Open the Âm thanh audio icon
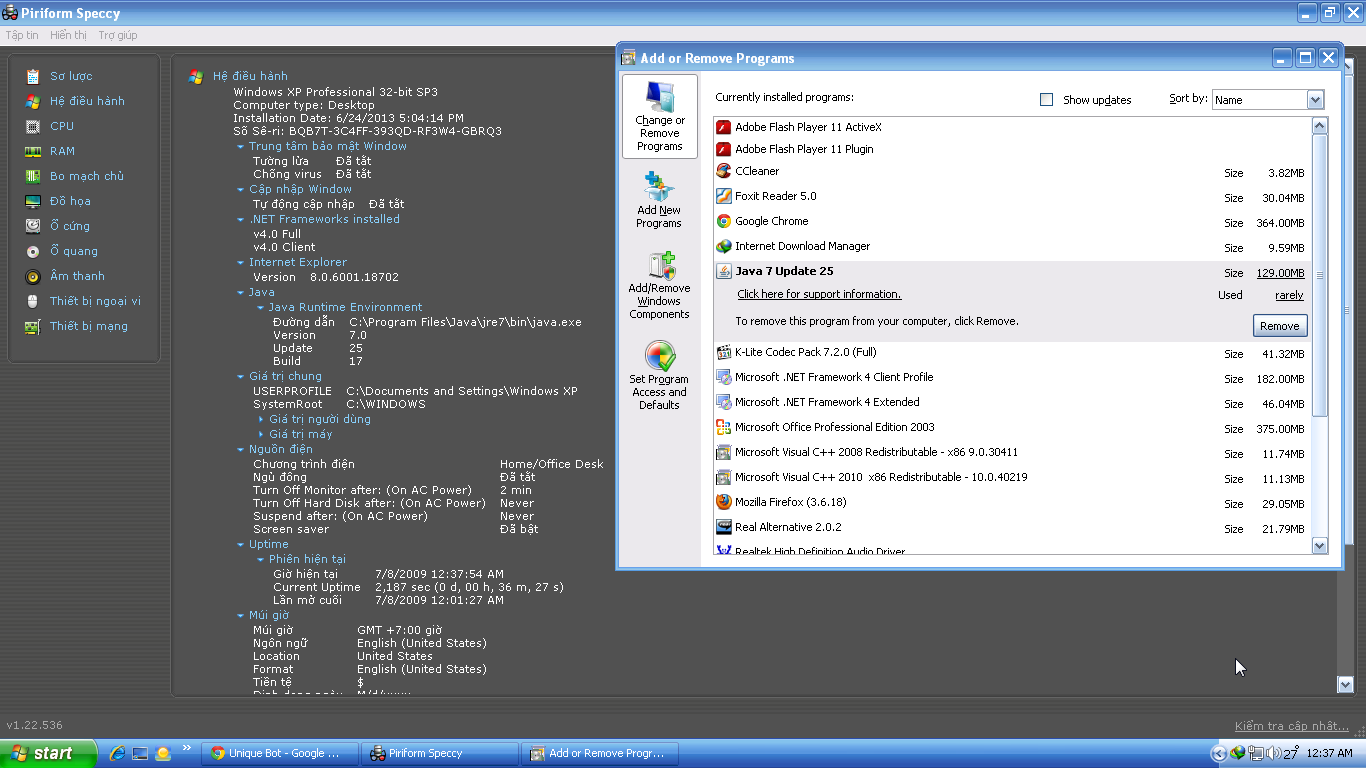The image size is (1366, 768). [x=33, y=276]
